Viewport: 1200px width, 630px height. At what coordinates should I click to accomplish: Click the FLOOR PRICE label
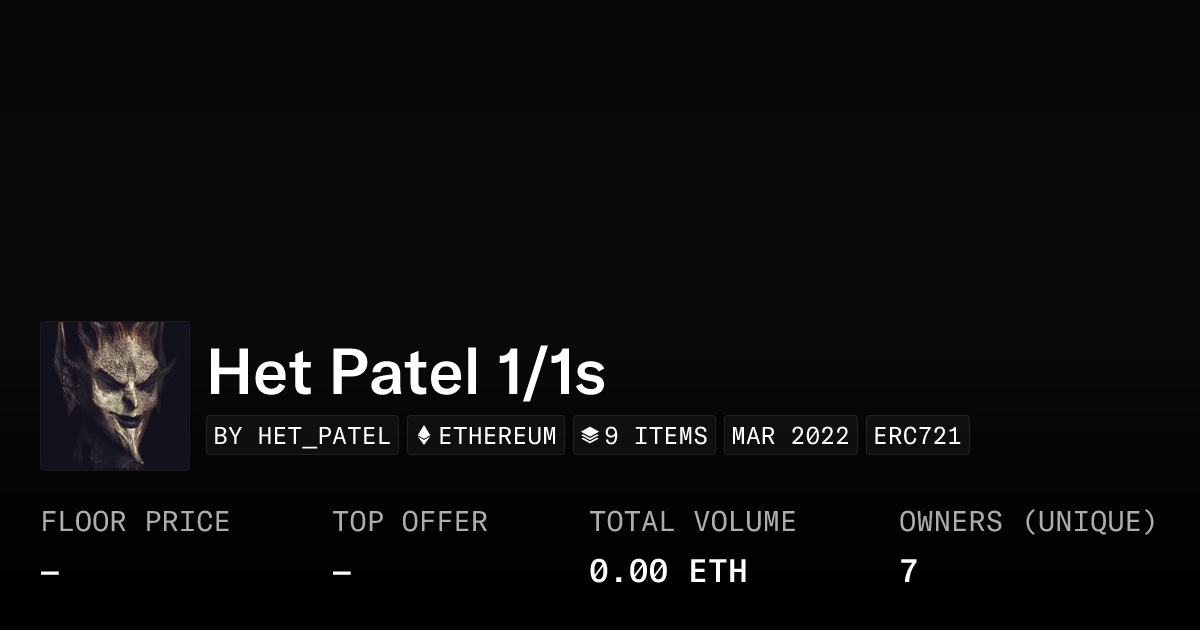coord(135,522)
